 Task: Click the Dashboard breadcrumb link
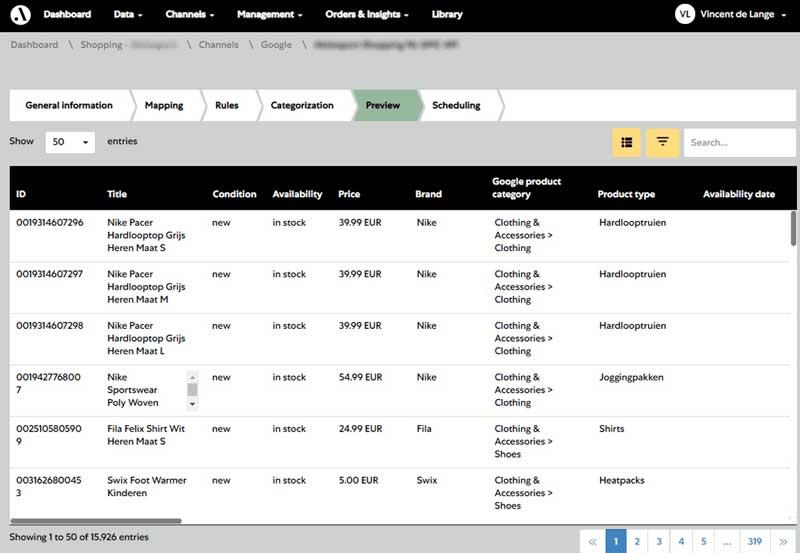click(34, 45)
